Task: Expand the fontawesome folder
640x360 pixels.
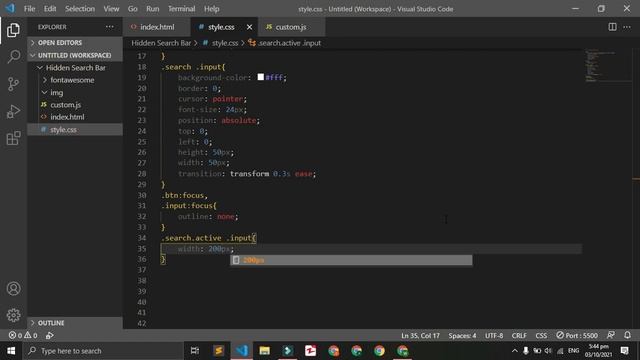Action: click(75, 80)
